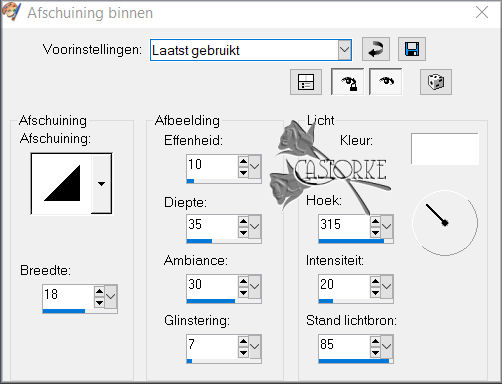This screenshot has width=502, height=384.
Task: Click the Glinstering slider bar
Action: coord(224,361)
